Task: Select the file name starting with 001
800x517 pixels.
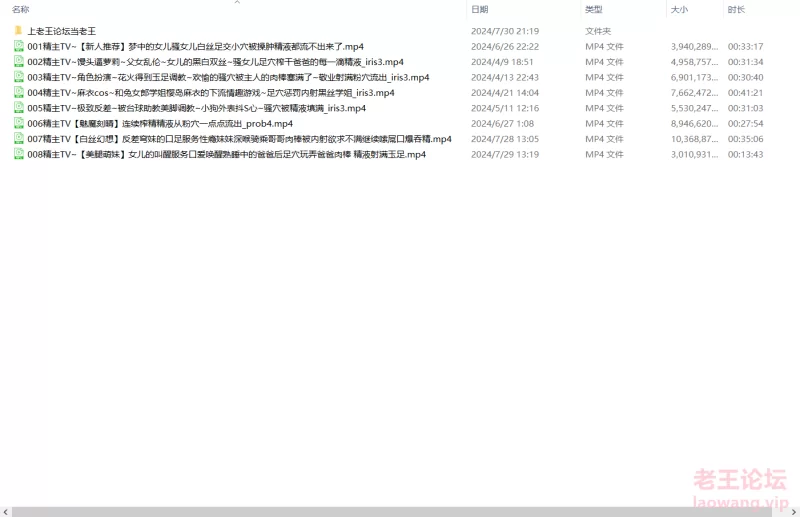Action: pos(195,46)
